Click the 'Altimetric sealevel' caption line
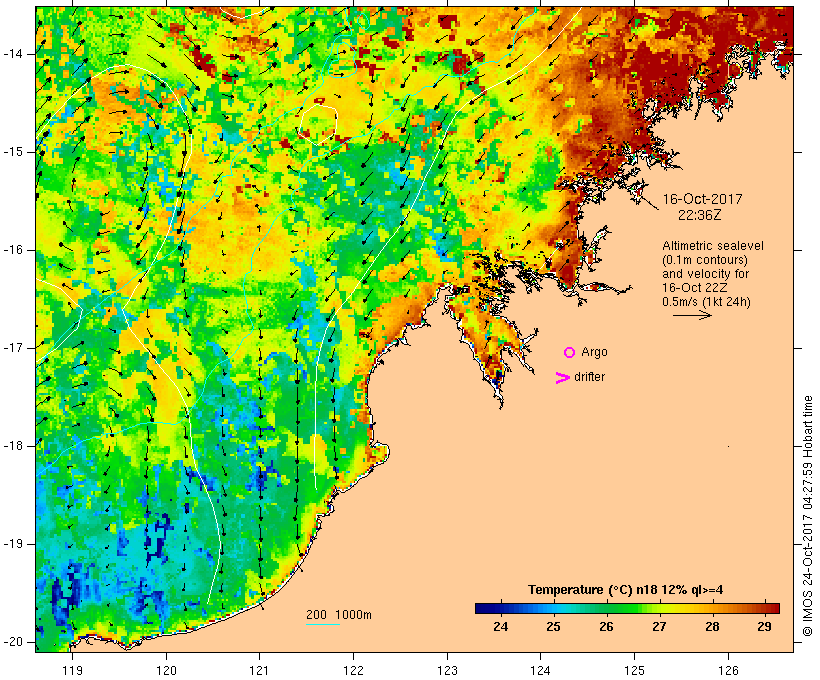This screenshot has width=820, height=680. click(713, 246)
